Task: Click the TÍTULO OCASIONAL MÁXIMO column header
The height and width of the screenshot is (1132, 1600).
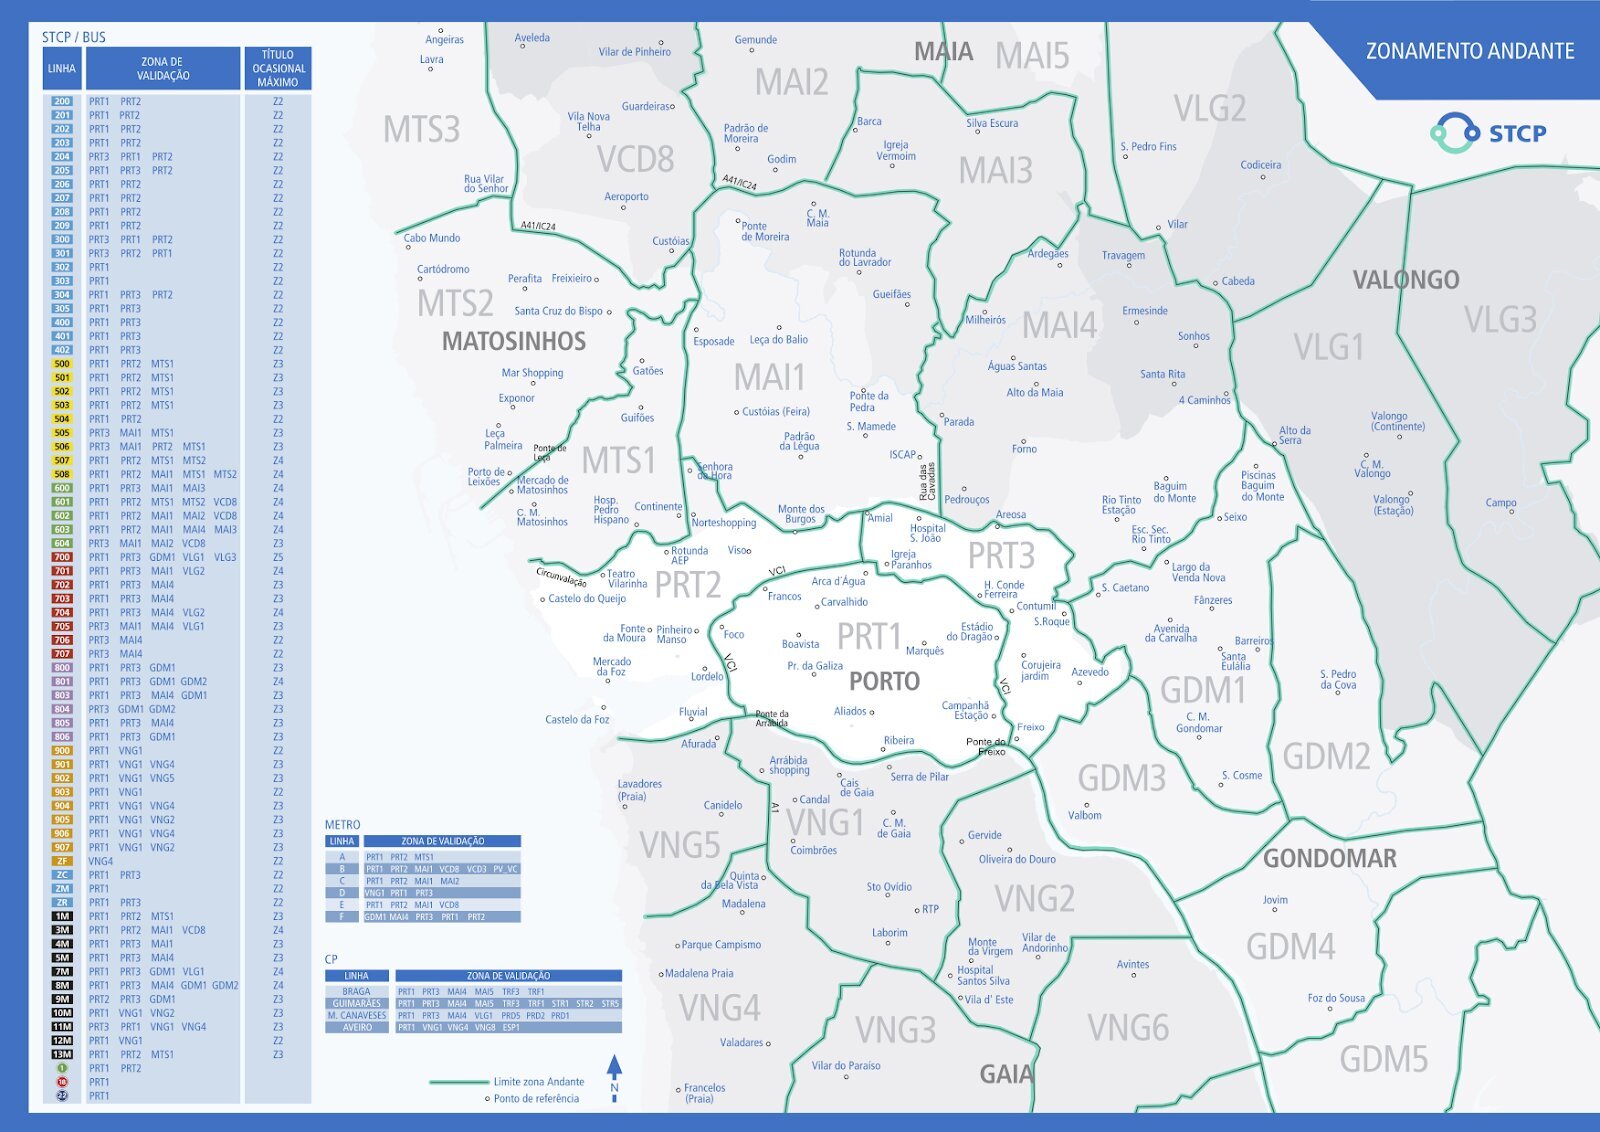Action: (x=278, y=69)
